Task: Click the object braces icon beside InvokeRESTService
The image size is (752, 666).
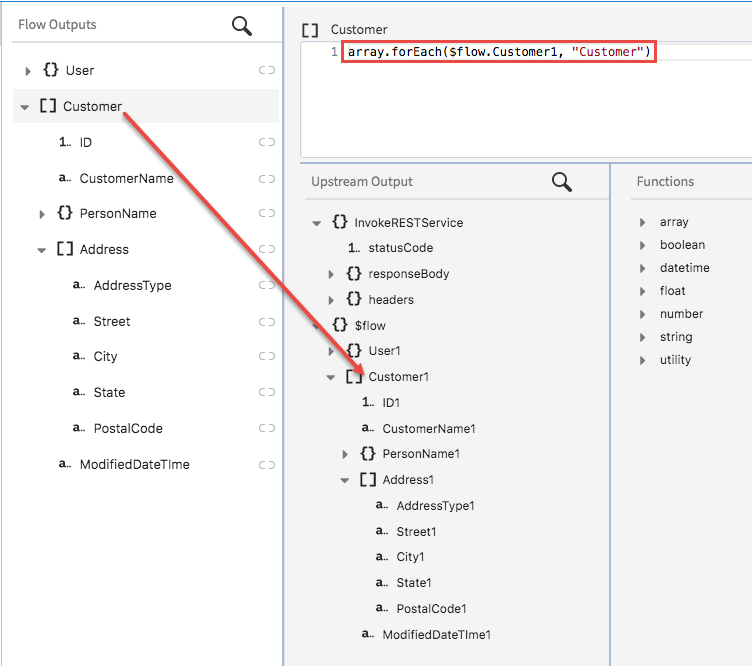Action: click(340, 222)
